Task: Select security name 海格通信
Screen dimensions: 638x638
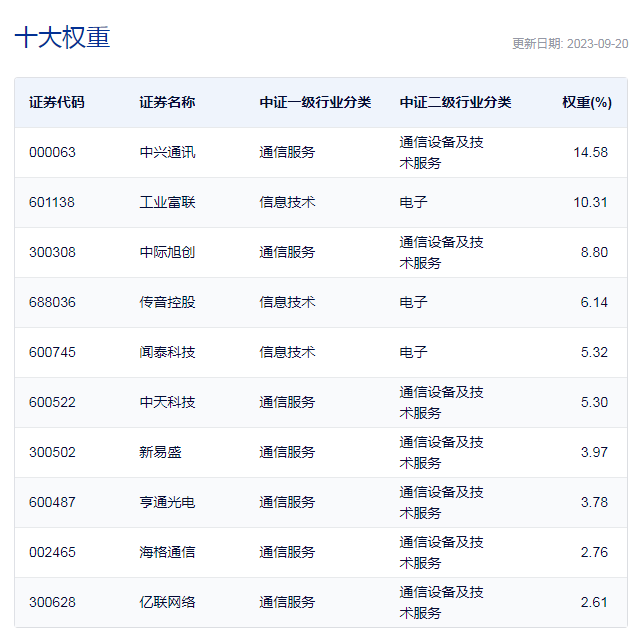Action: [167, 553]
